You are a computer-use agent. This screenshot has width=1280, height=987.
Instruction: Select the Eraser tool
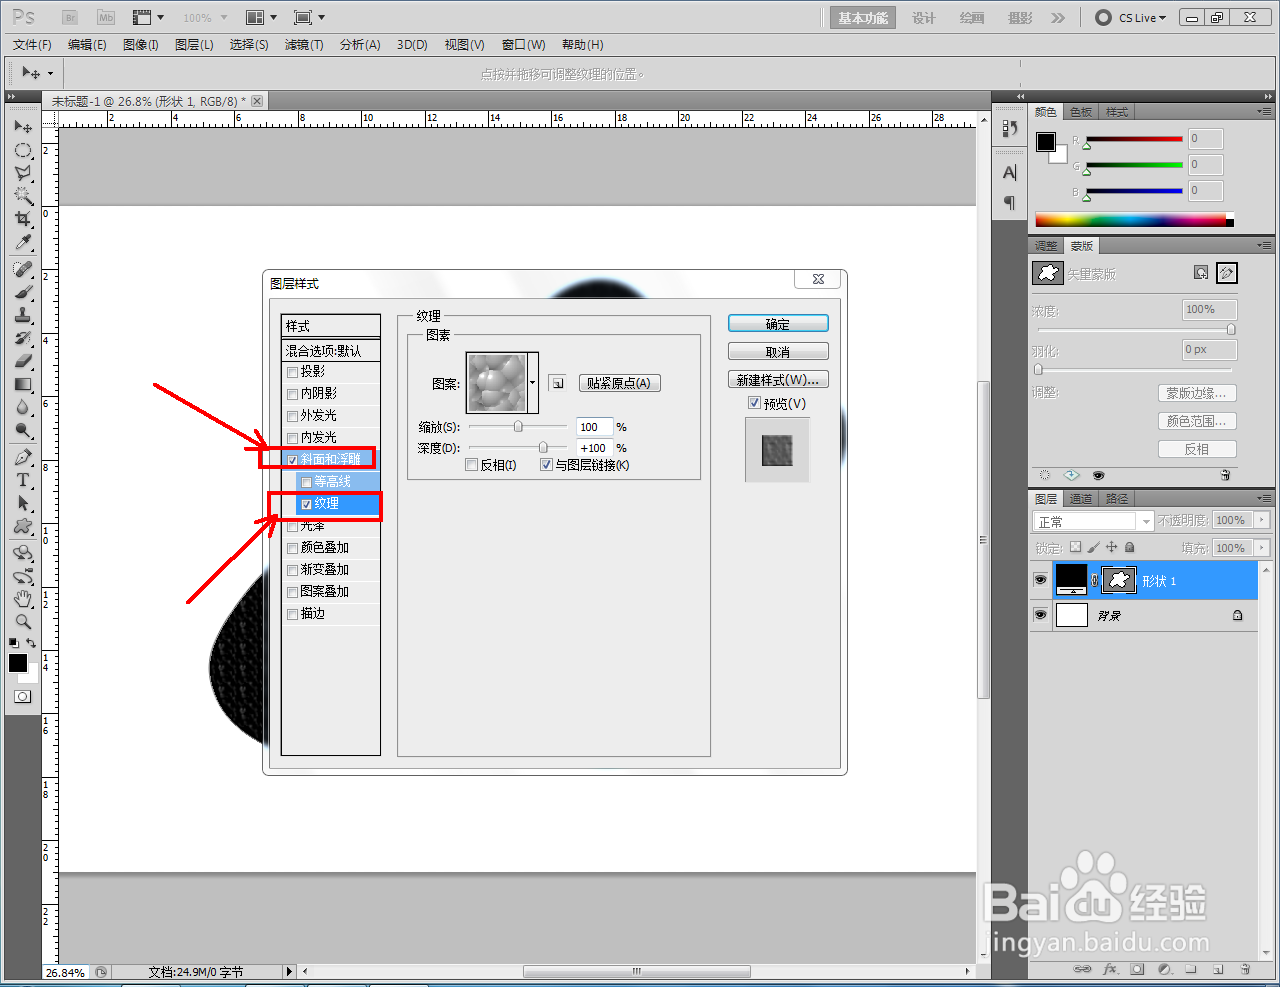[23, 361]
